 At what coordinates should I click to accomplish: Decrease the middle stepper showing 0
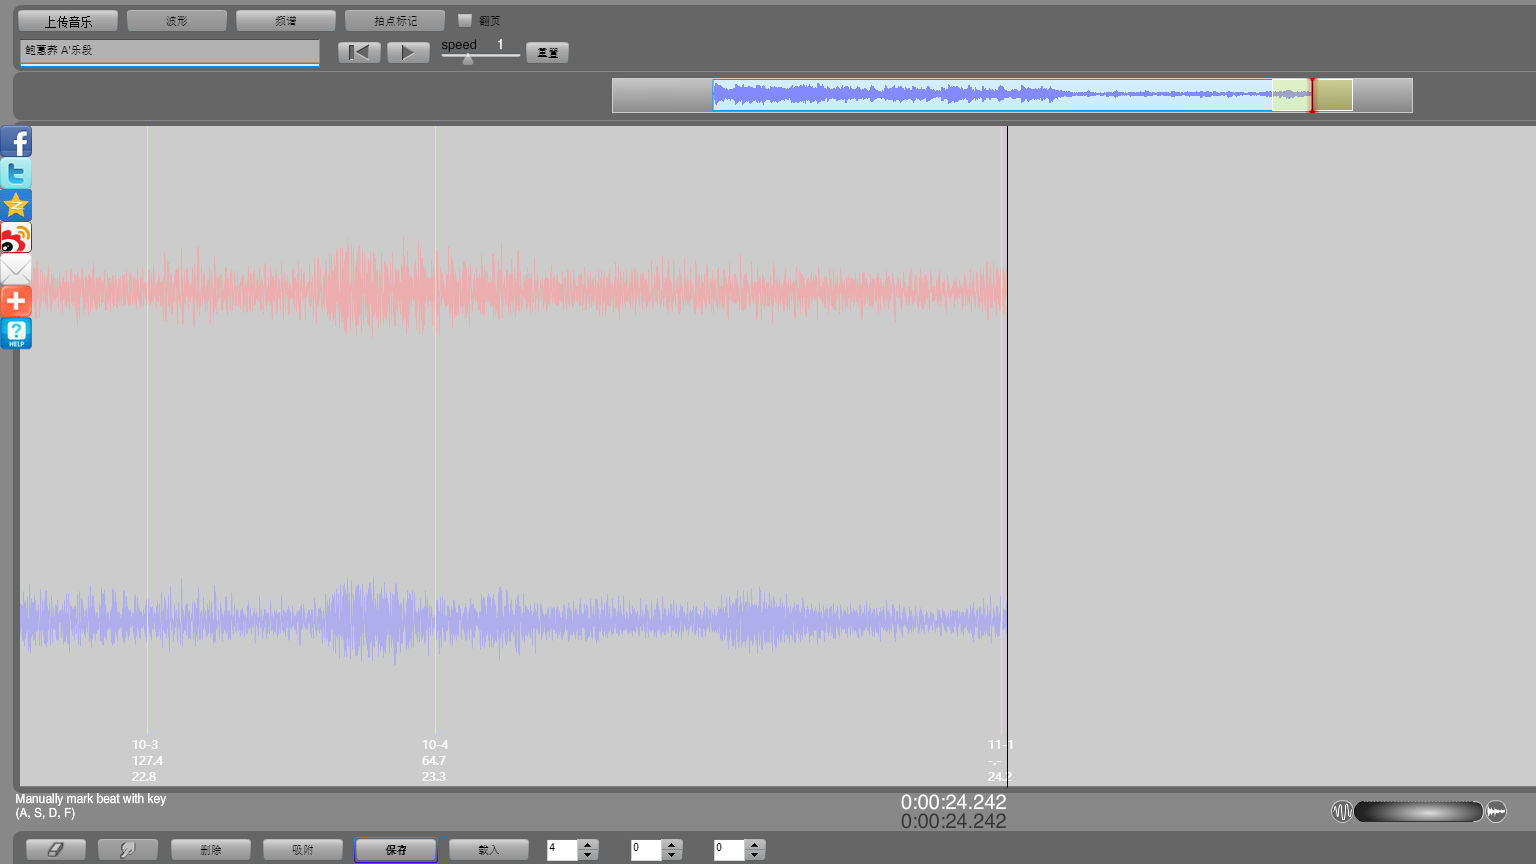(x=672, y=855)
